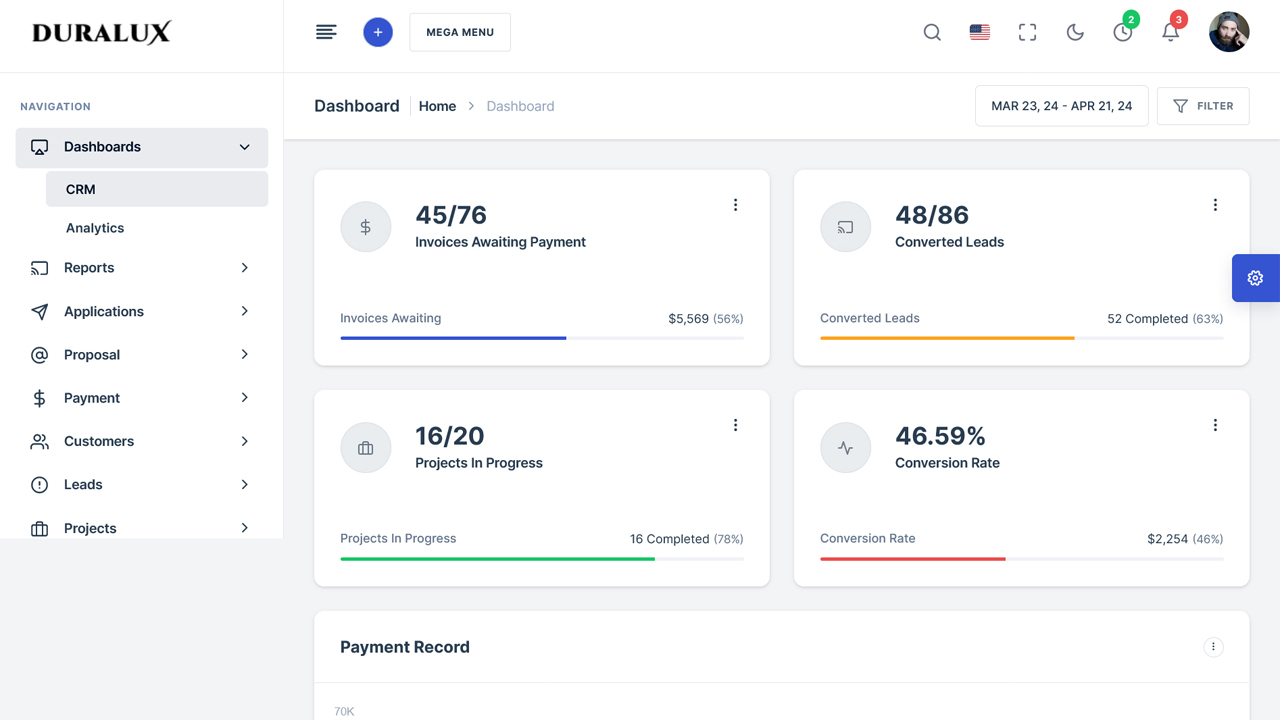Image resolution: width=1280 pixels, height=720 pixels.
Task: Open the kebab menu on Invoices Awaiting card
Action: pyautogui.click(x=736, y=204)
